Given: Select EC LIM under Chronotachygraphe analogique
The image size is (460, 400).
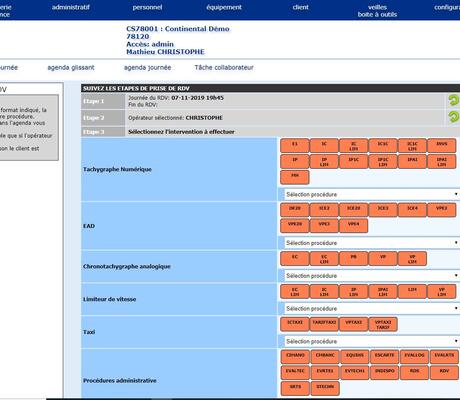Looking at the screenshot, I should [324, 259].
